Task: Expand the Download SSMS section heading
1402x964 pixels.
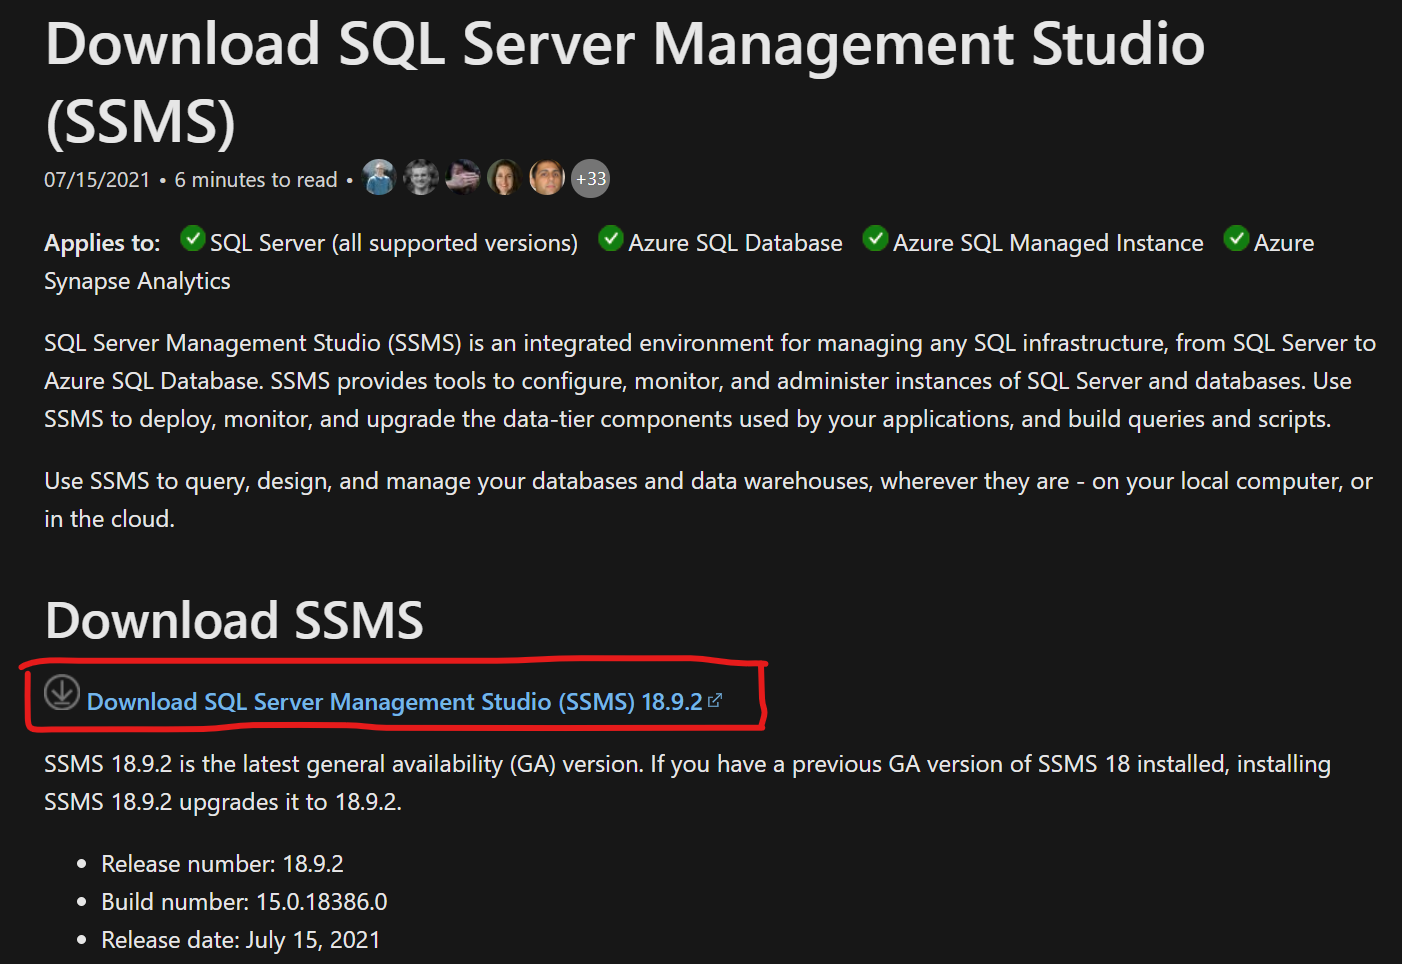Action: click(x=234, y=620)
